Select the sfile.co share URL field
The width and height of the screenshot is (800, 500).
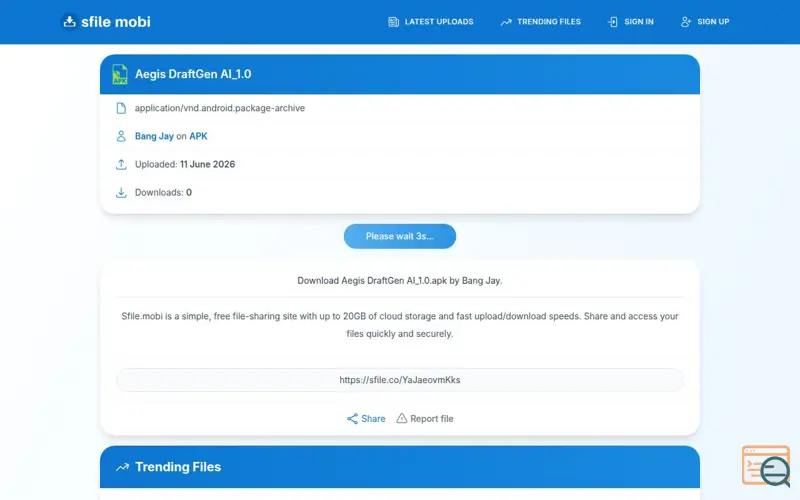pos(399,380)
